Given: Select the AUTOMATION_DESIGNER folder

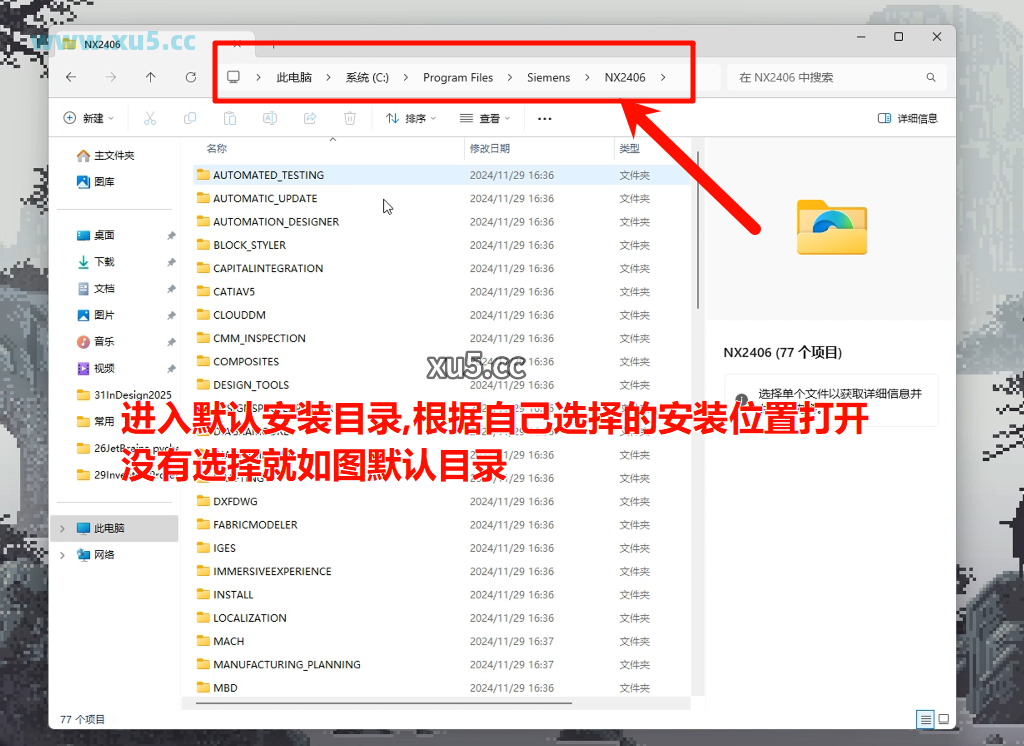Looking at the screenshot, I should (x=275, y=222).
